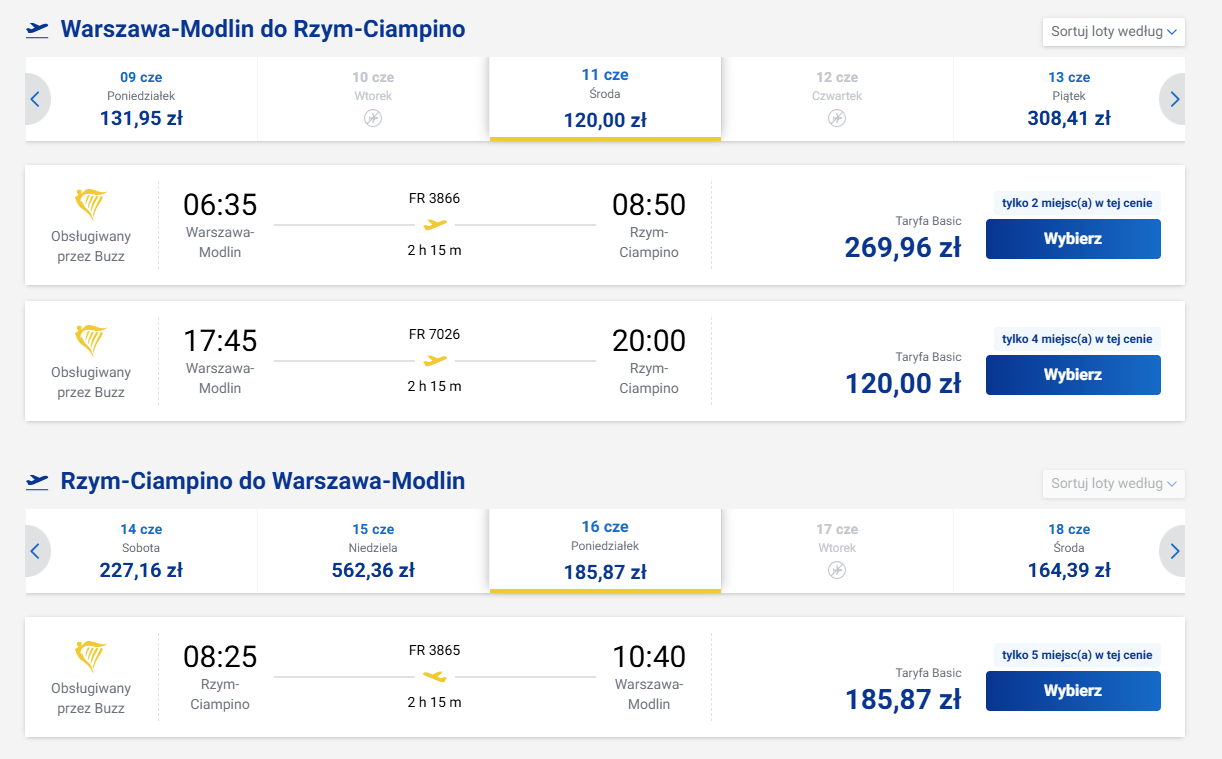Click the return plane icon beside Rzym-Ciampino heading
Image resolution: width=1222 pixels, height=759 pixels.
point(37,482)
